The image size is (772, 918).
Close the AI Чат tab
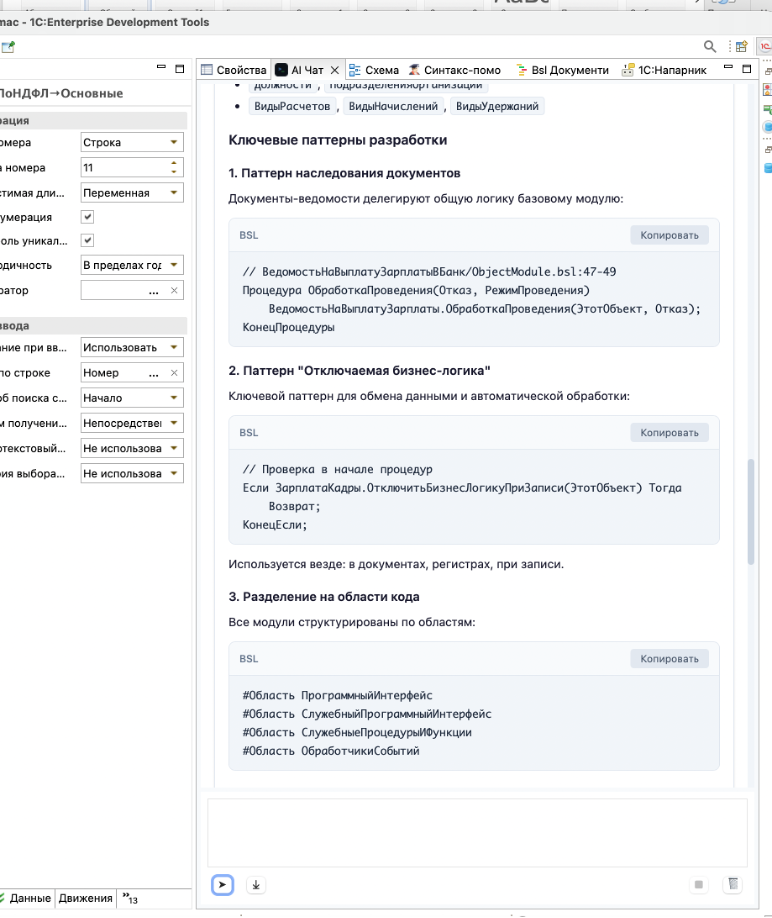click(334, 70)
